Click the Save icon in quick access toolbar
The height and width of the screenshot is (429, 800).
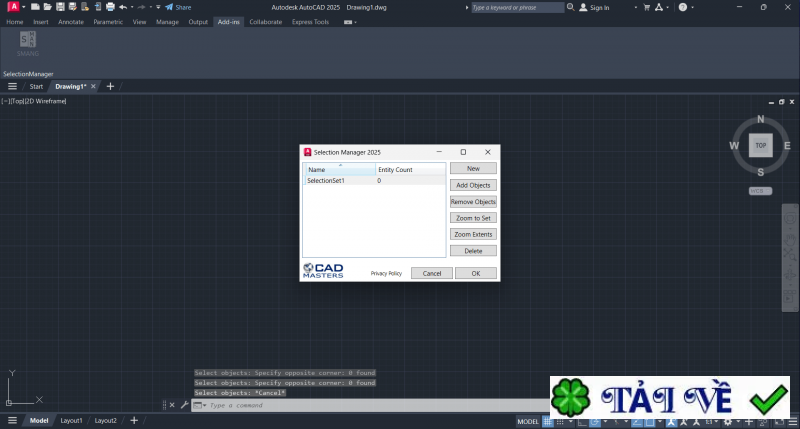tap(60, 7)
